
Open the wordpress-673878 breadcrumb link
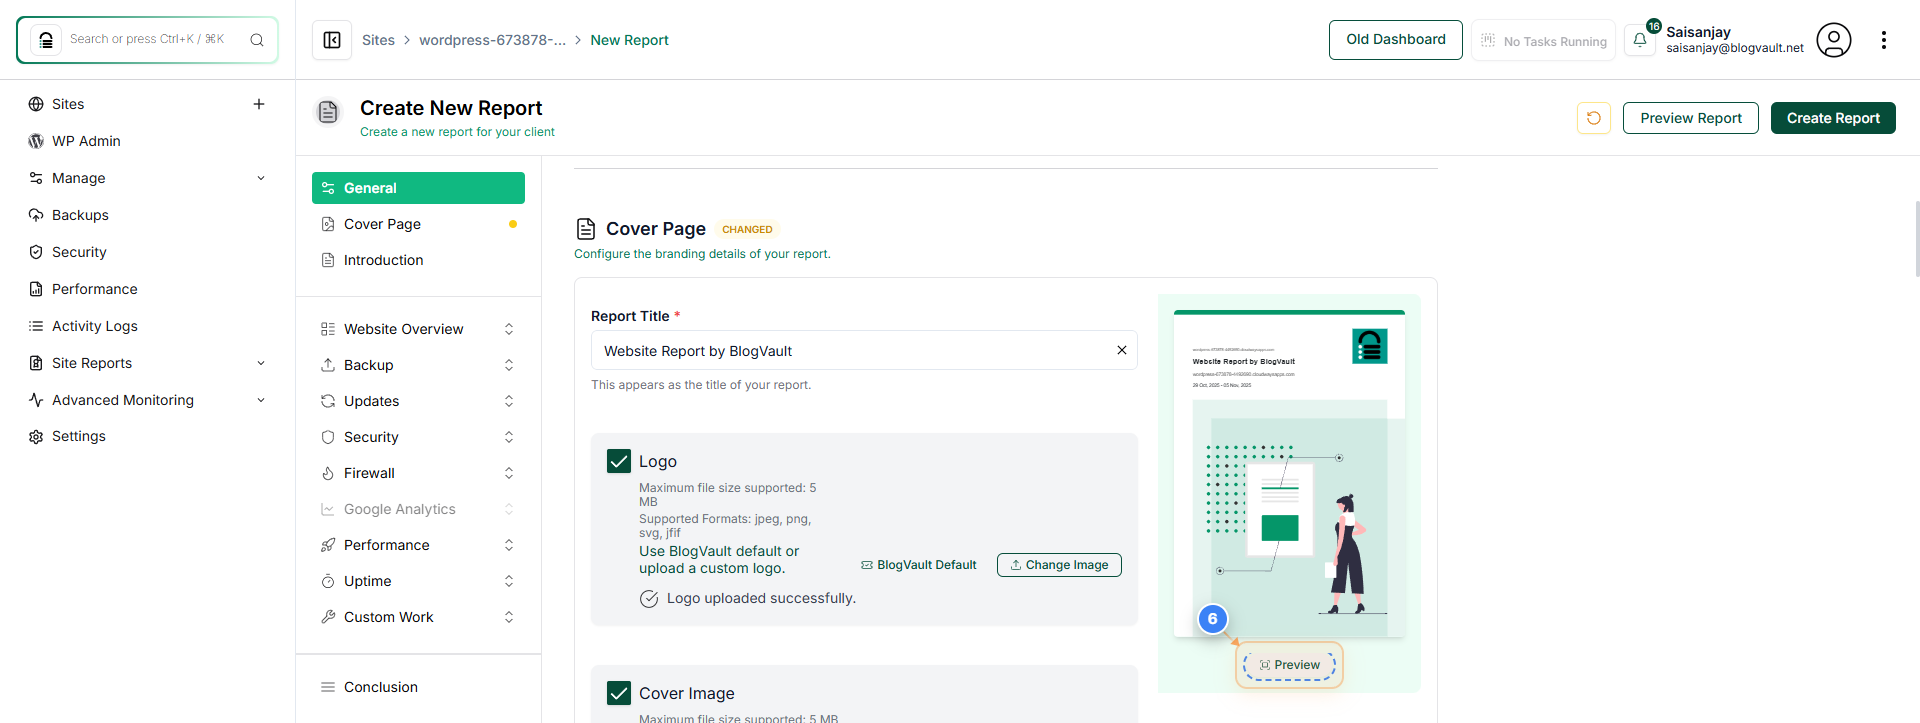pos(492,40)
